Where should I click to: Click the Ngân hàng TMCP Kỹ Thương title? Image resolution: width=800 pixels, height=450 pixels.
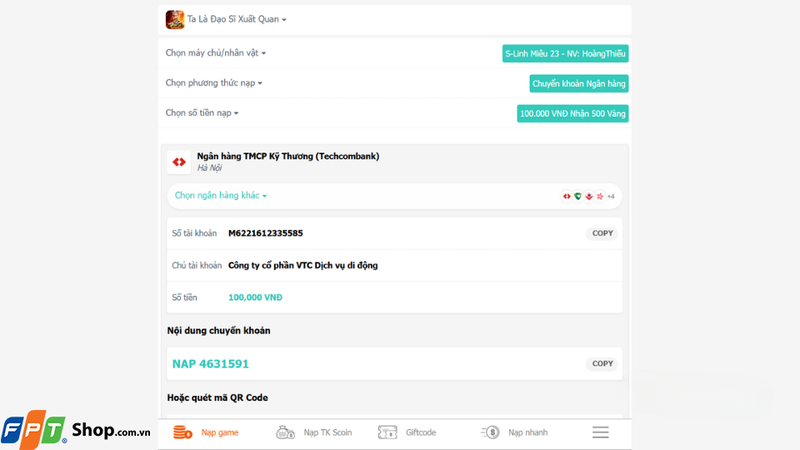(288, 156)
